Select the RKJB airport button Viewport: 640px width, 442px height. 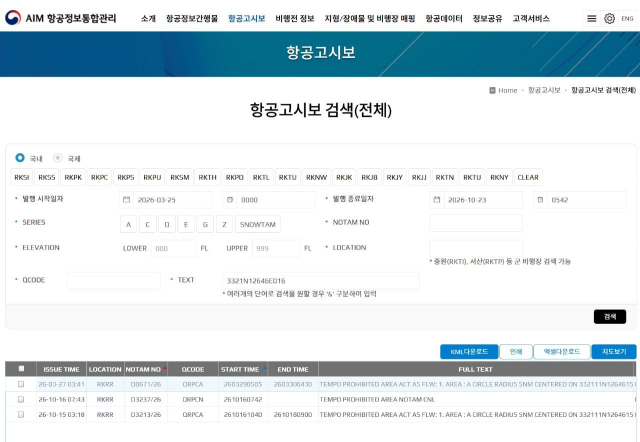point(369,177)
